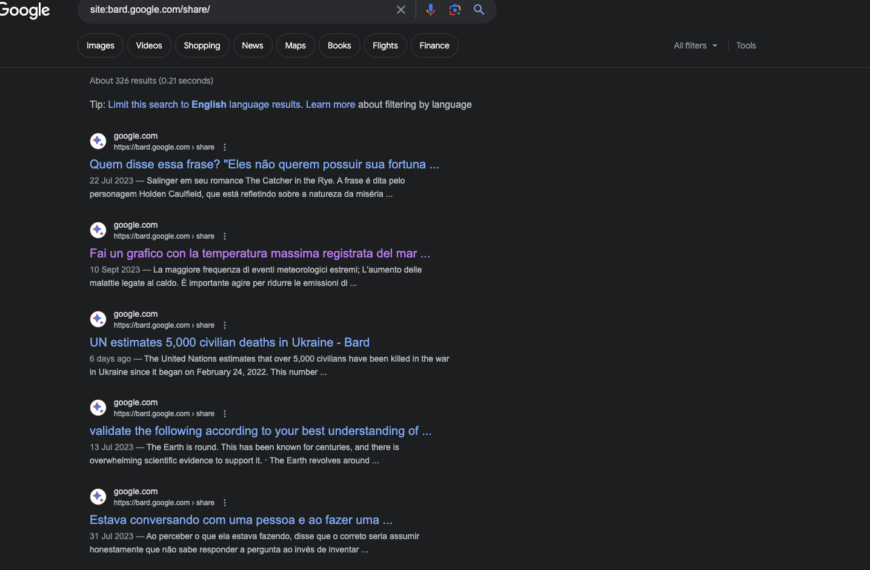Open three-dot menu for the 'UN estimates' result
Screen dimensions: 870x570
225,325
